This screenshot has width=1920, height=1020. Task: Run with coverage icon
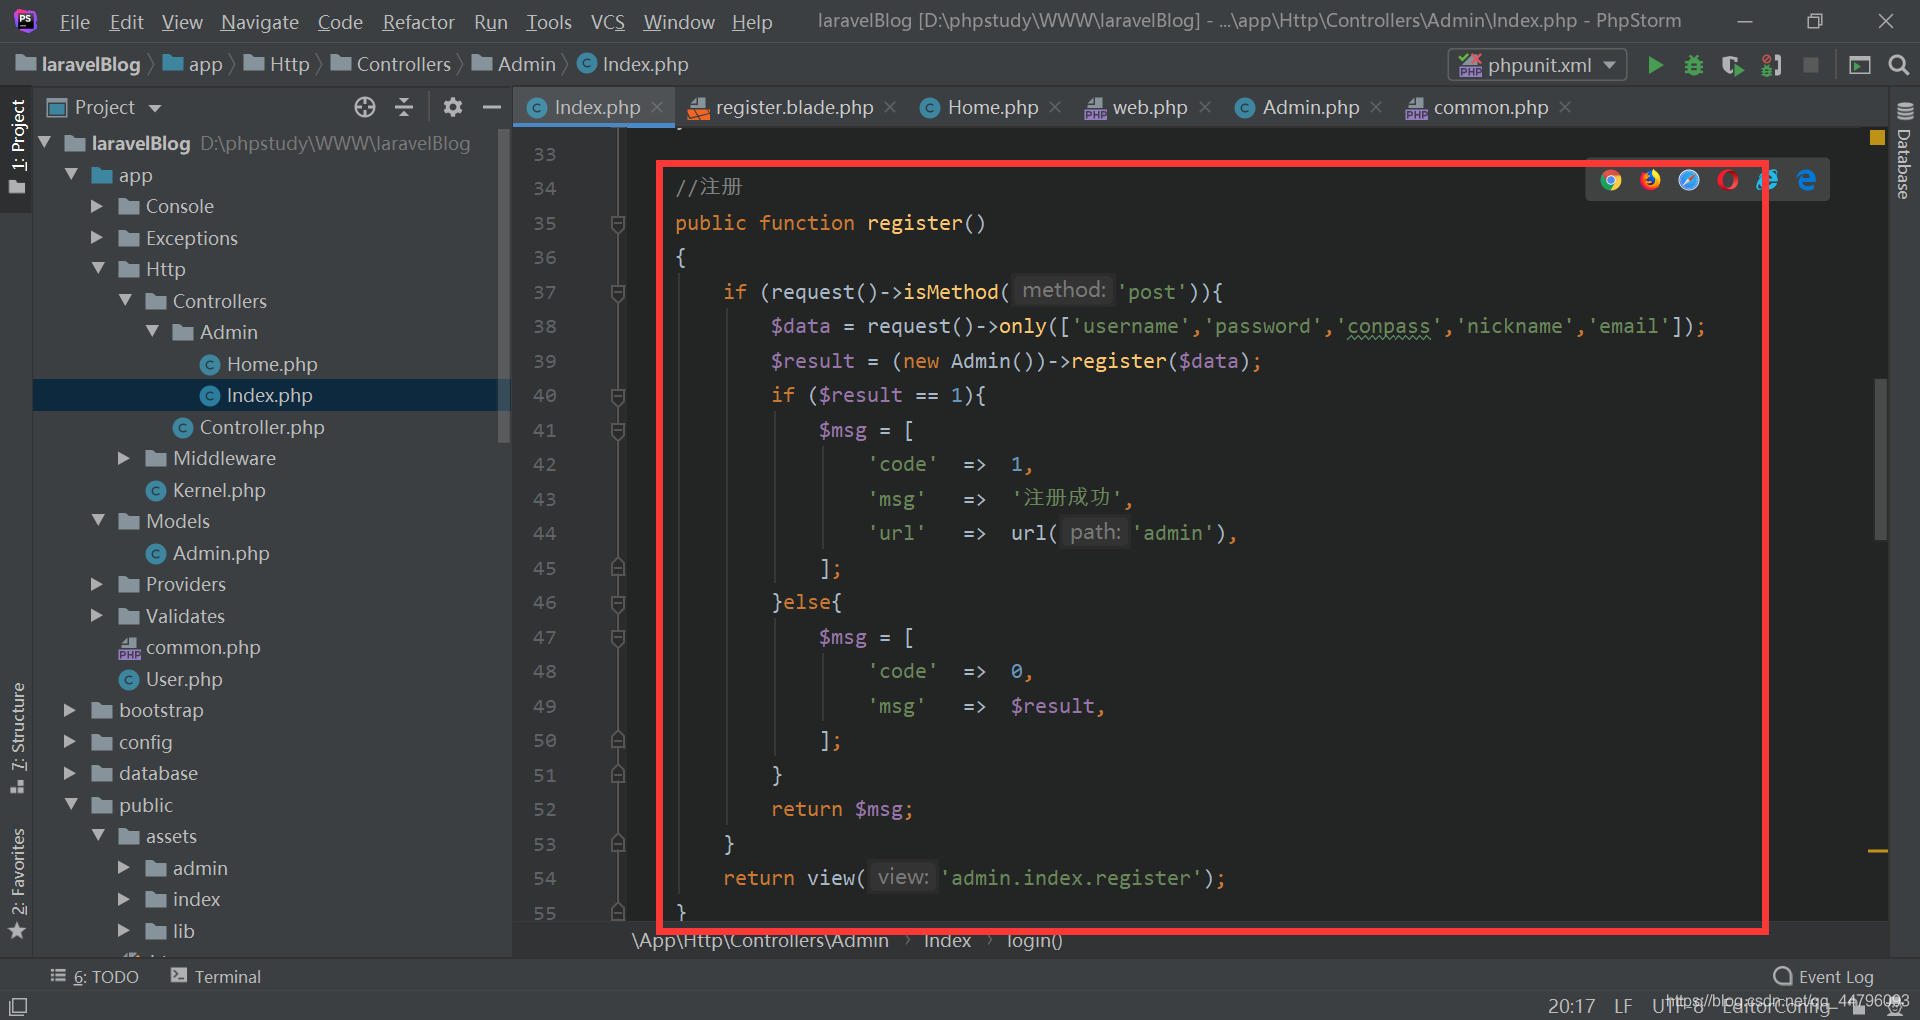point(1733,65)
